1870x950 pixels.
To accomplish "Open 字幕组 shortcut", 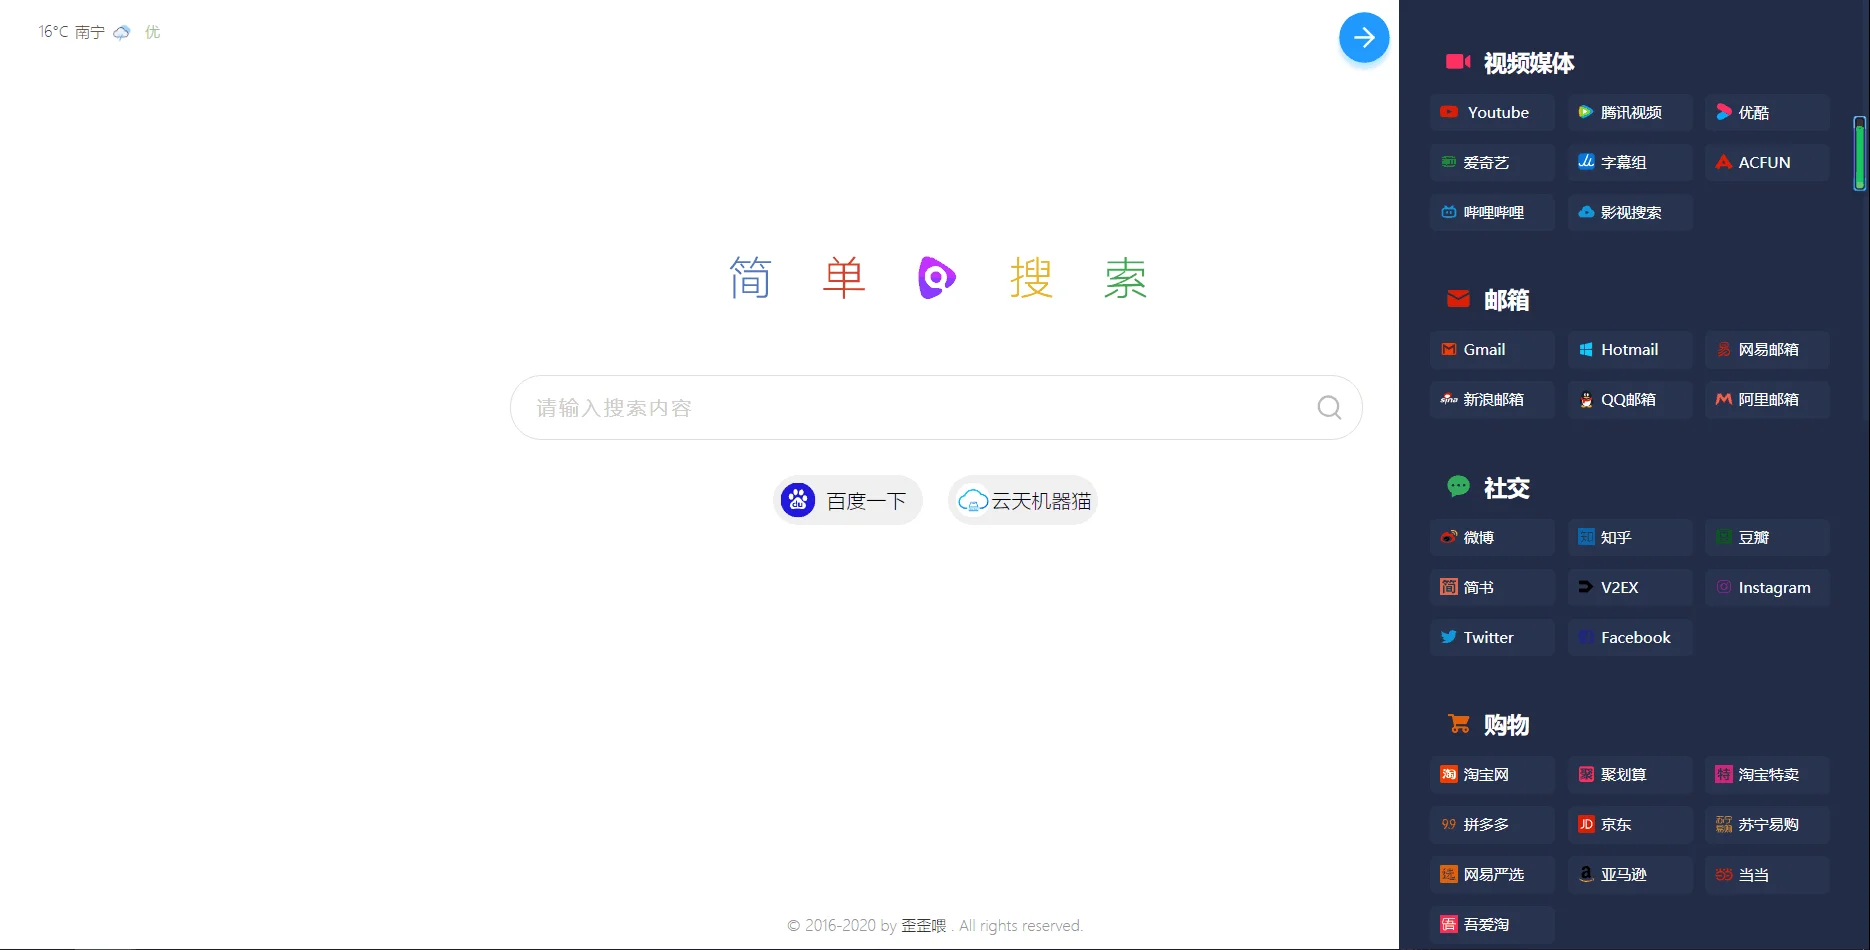I will tap(1630, 163).
